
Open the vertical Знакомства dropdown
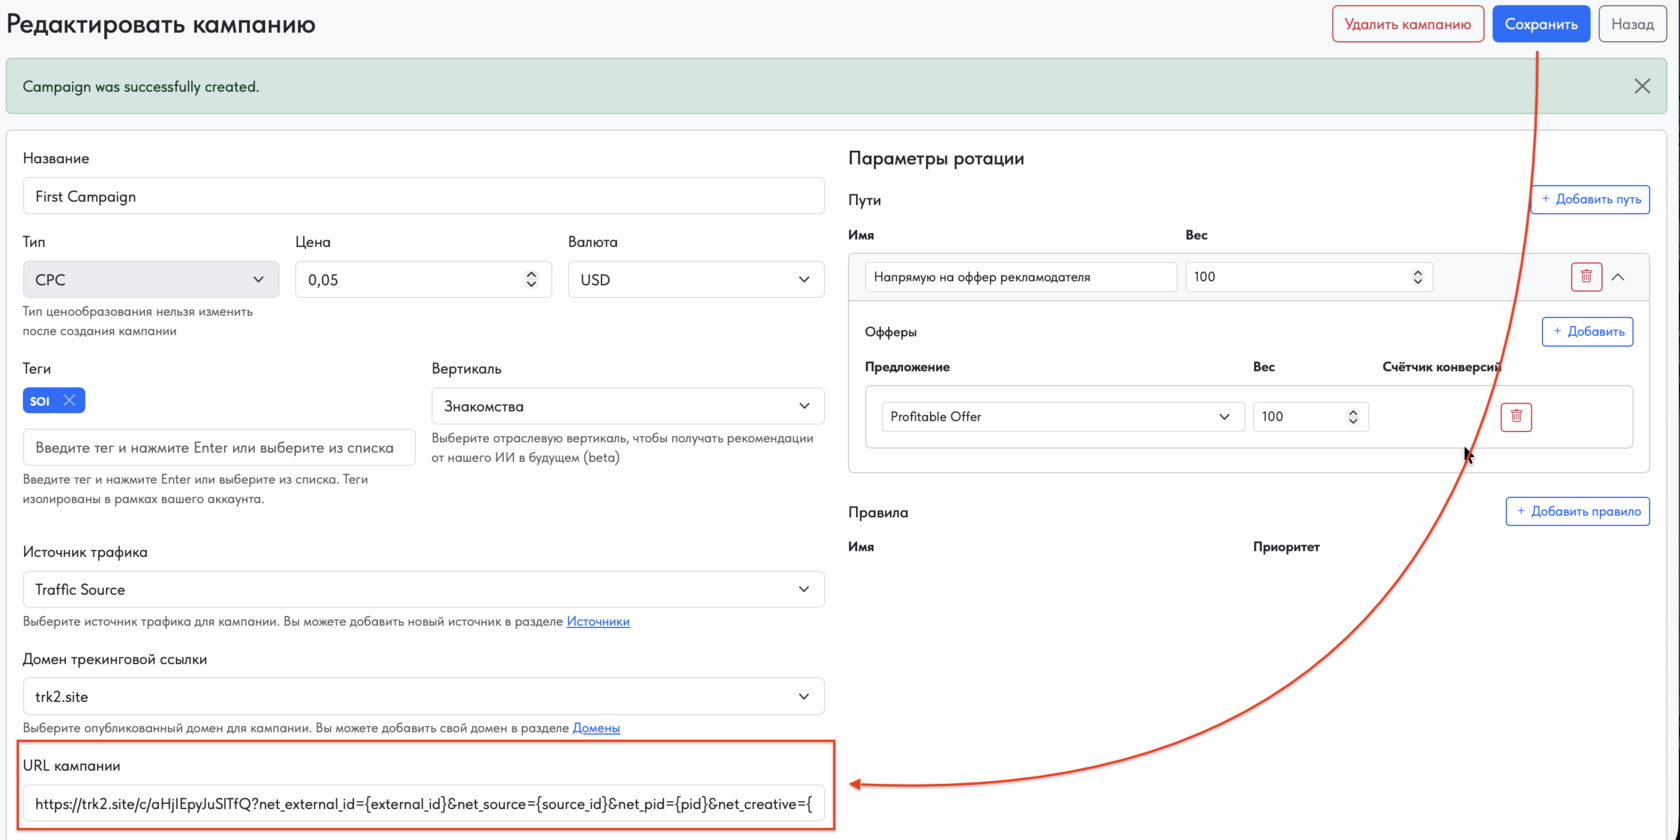(628, 406)
